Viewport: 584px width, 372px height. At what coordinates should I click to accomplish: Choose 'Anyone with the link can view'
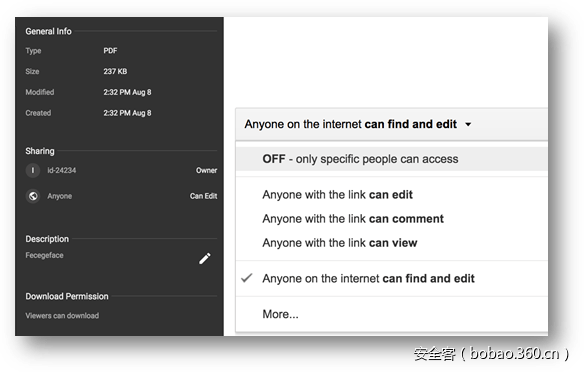[340, 243]
